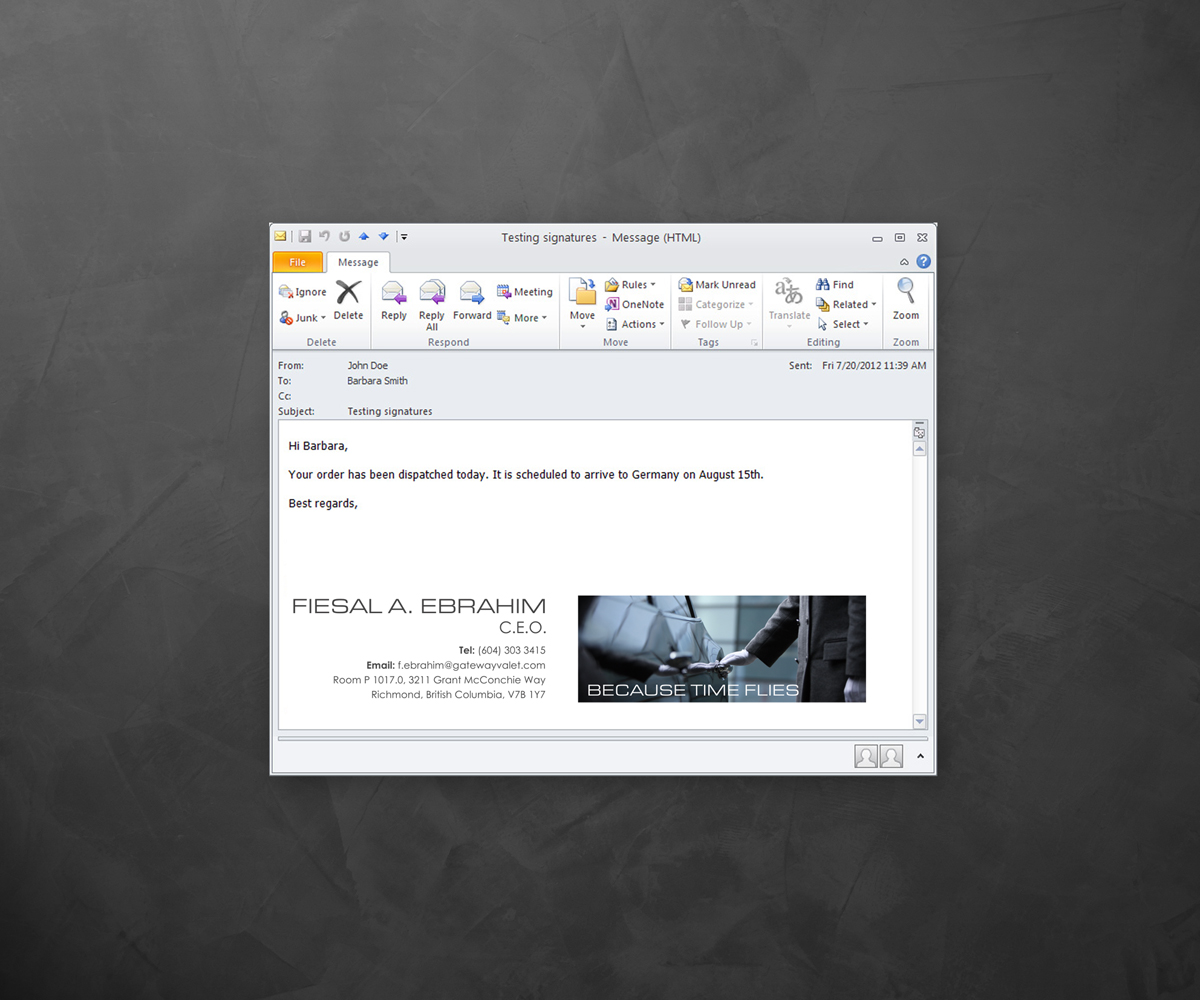
Task: Open Outlook Help question mark
Action: click(923, 262)
